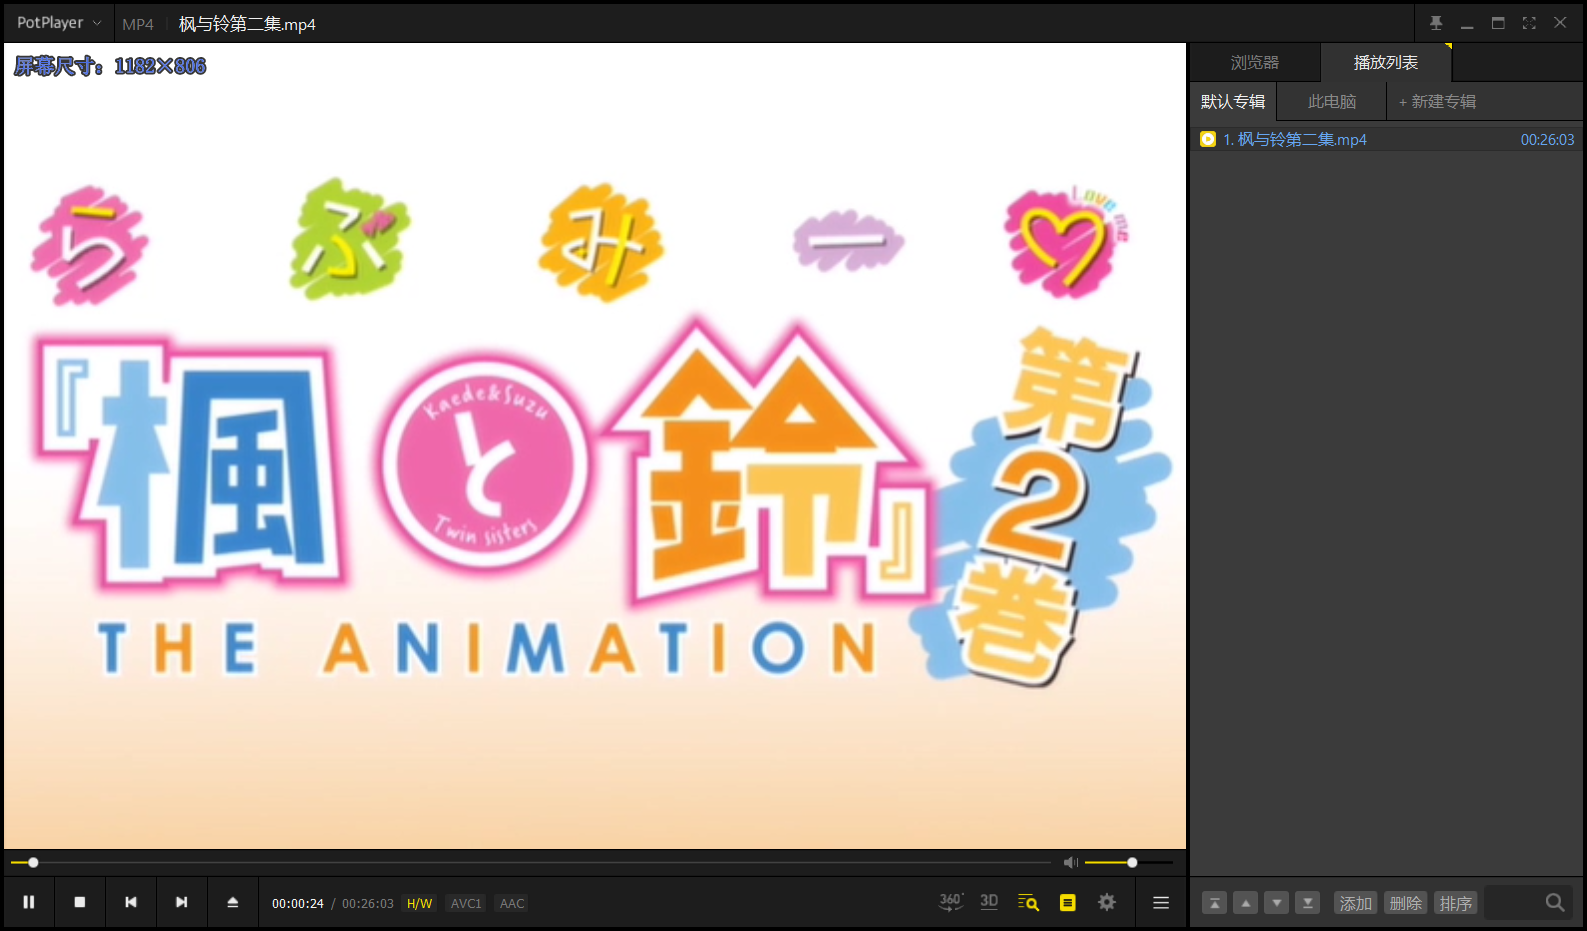
Task: Stop the video playback
Action: 80,902
